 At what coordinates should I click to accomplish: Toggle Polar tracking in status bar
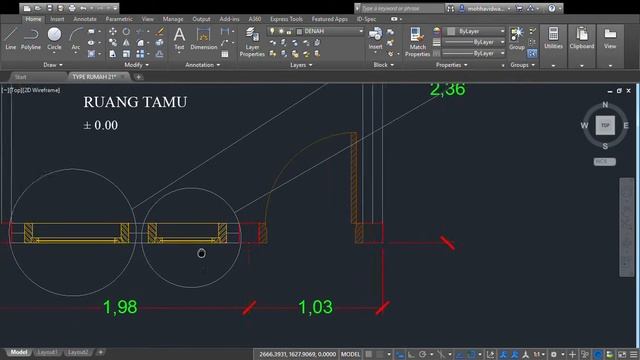(423, 354)
